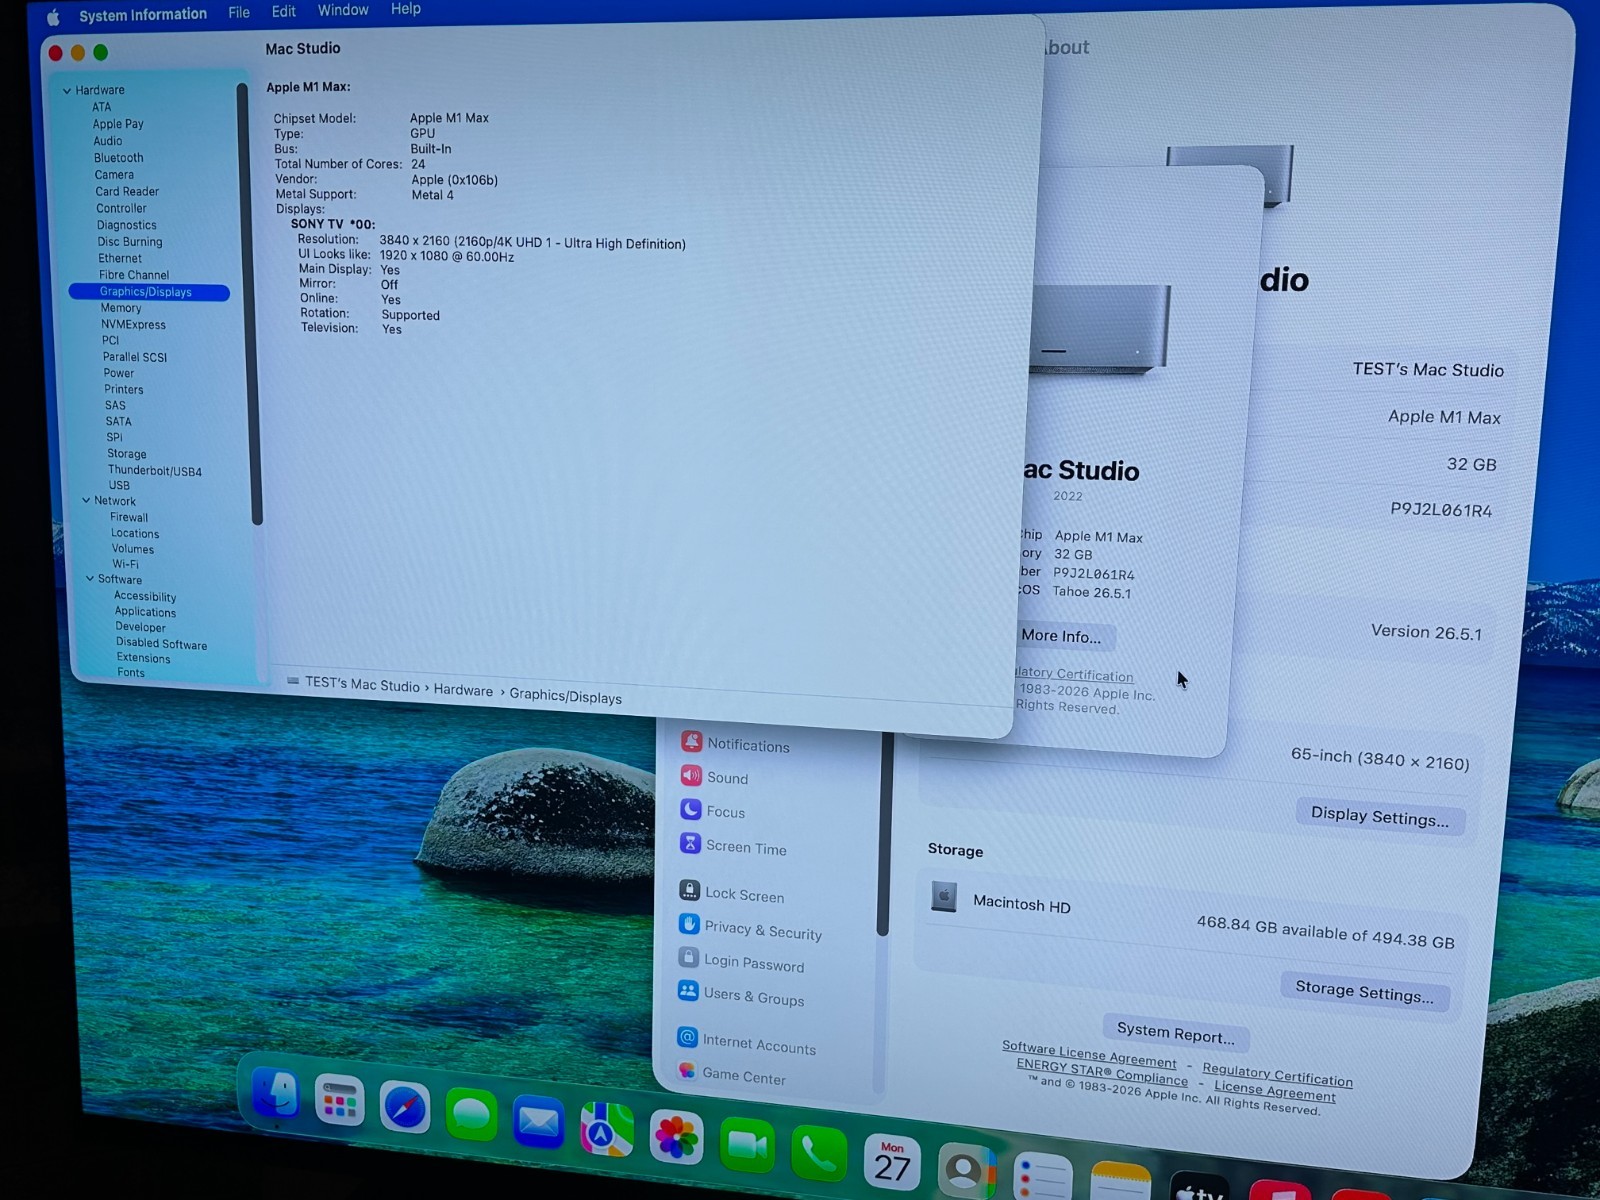Open Contacts app in Dock
This screenshot has height=1200, width=1600.
pyautogui.click(x=966, y=1170)
